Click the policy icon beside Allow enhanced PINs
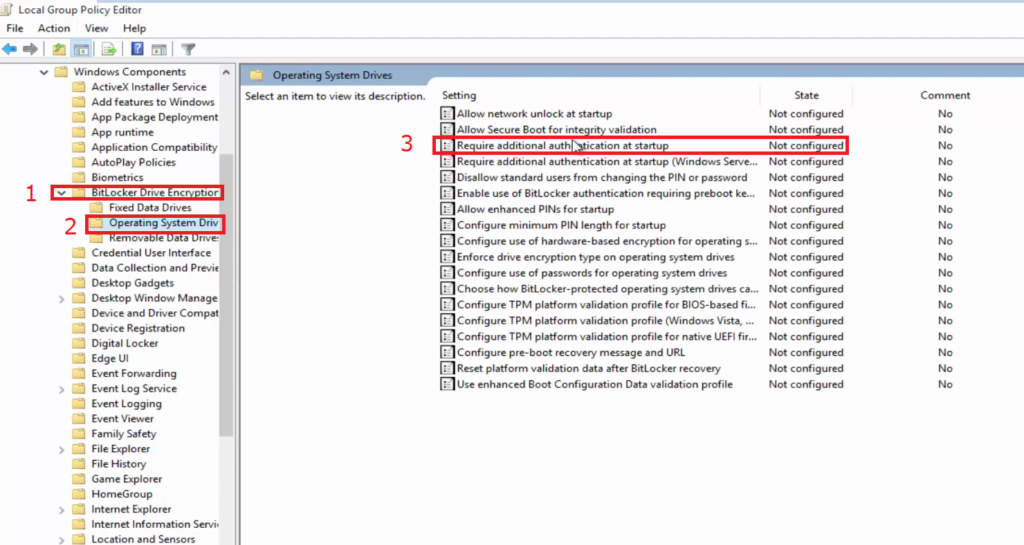1024x545 pixels. [447, 209]
